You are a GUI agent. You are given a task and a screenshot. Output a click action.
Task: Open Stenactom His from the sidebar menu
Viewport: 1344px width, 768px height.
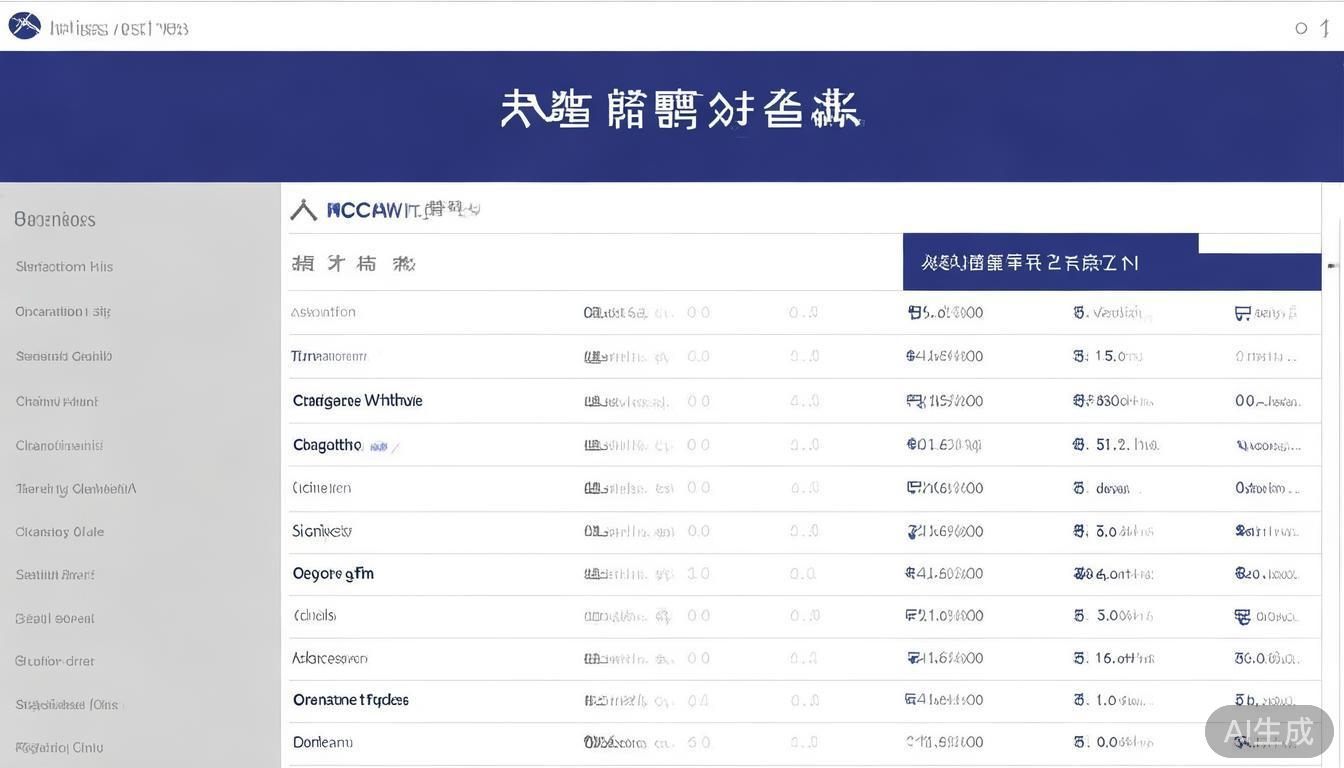pos(64,265)
